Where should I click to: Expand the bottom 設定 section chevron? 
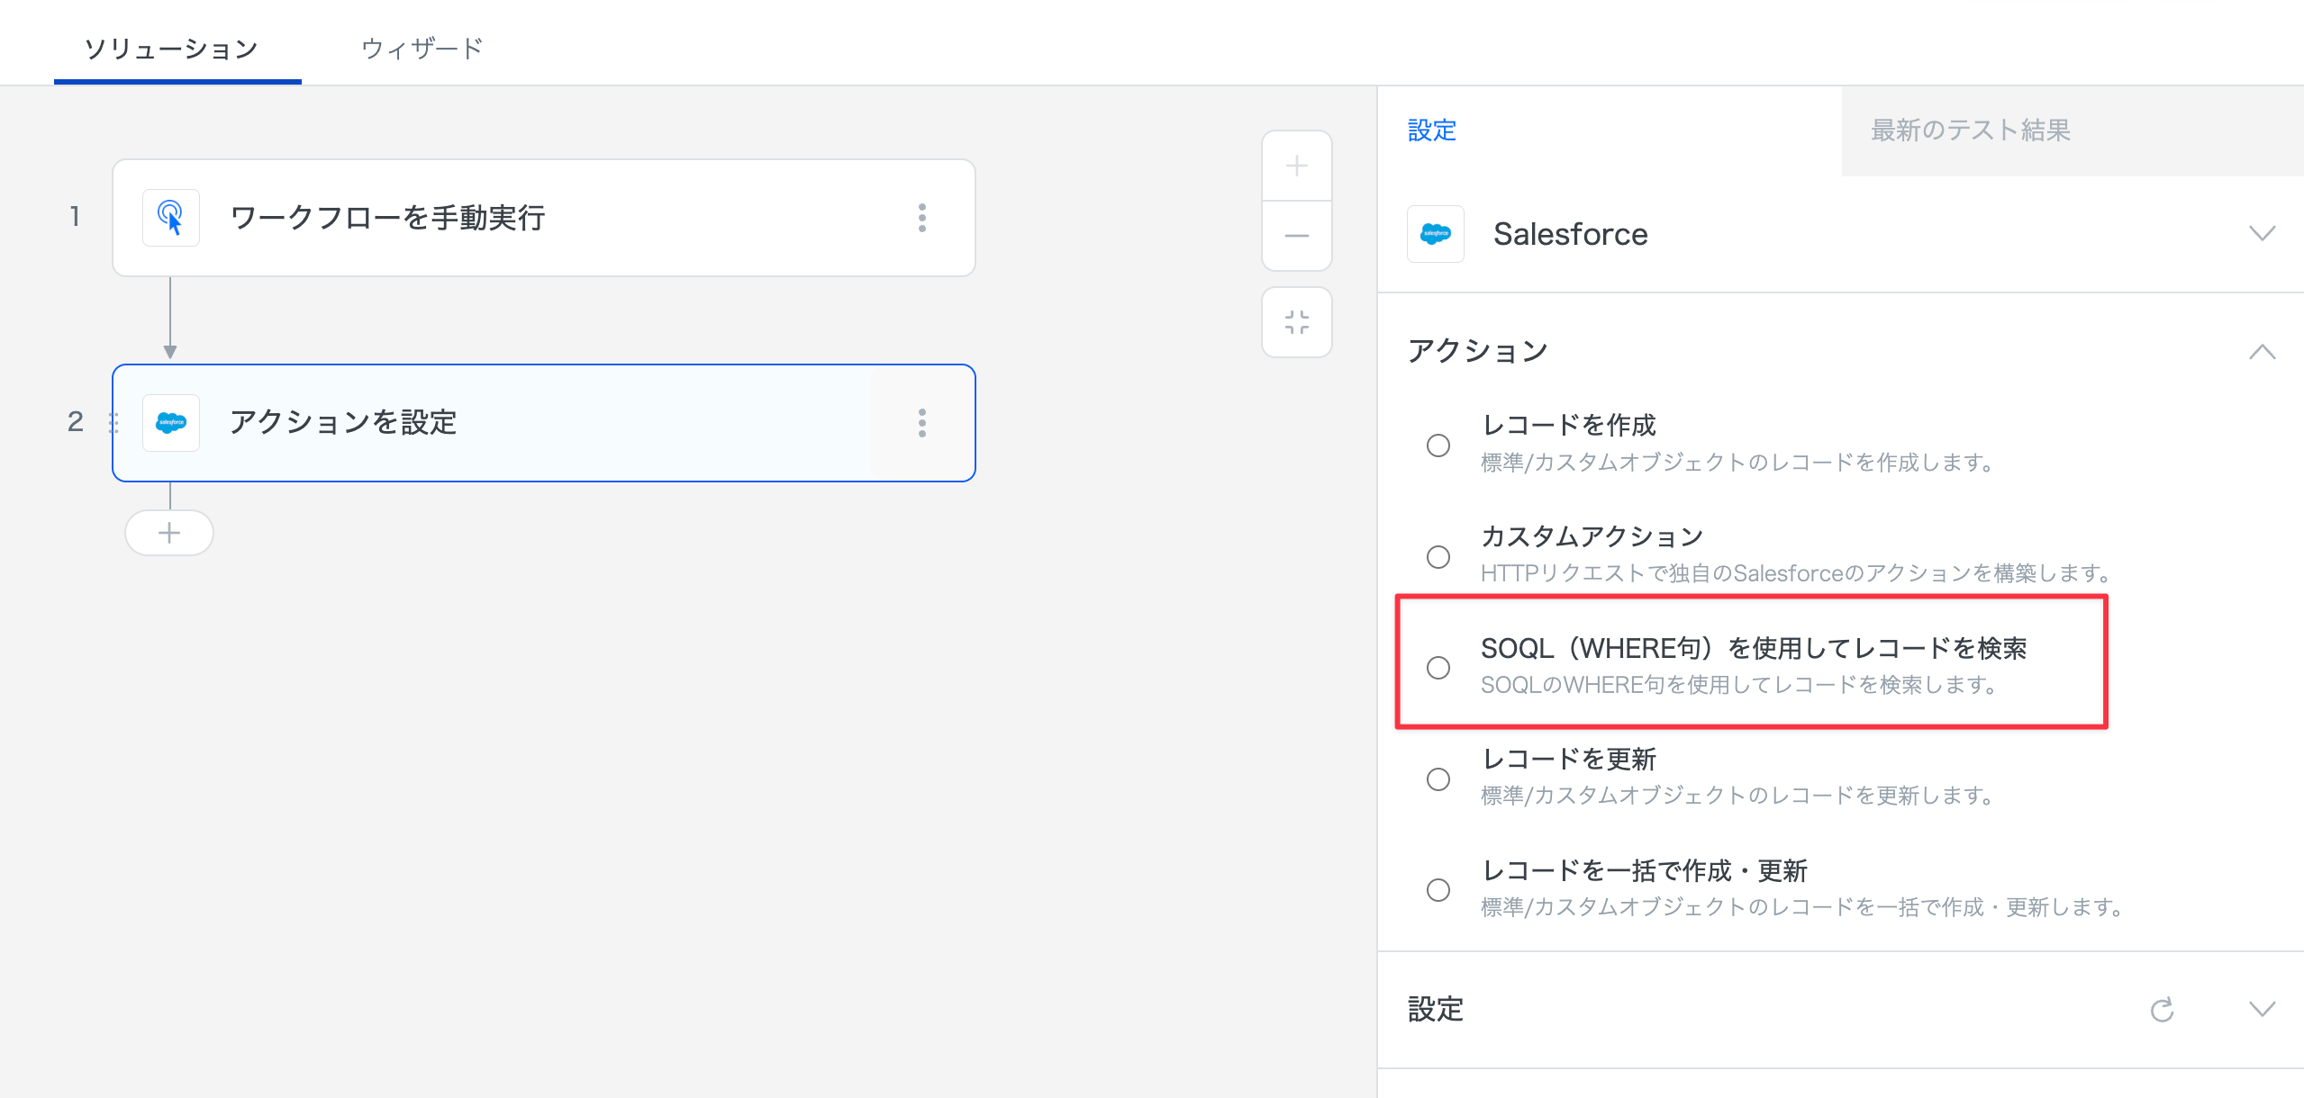2261,1010
